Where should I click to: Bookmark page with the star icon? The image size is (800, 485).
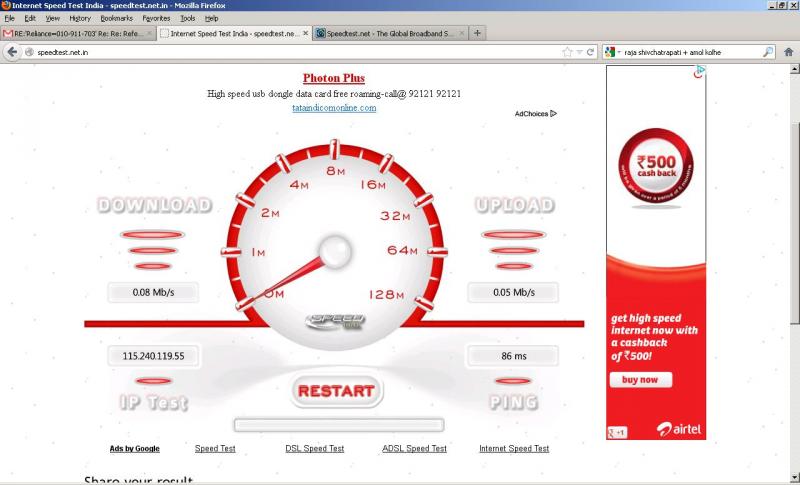(567, 52)
